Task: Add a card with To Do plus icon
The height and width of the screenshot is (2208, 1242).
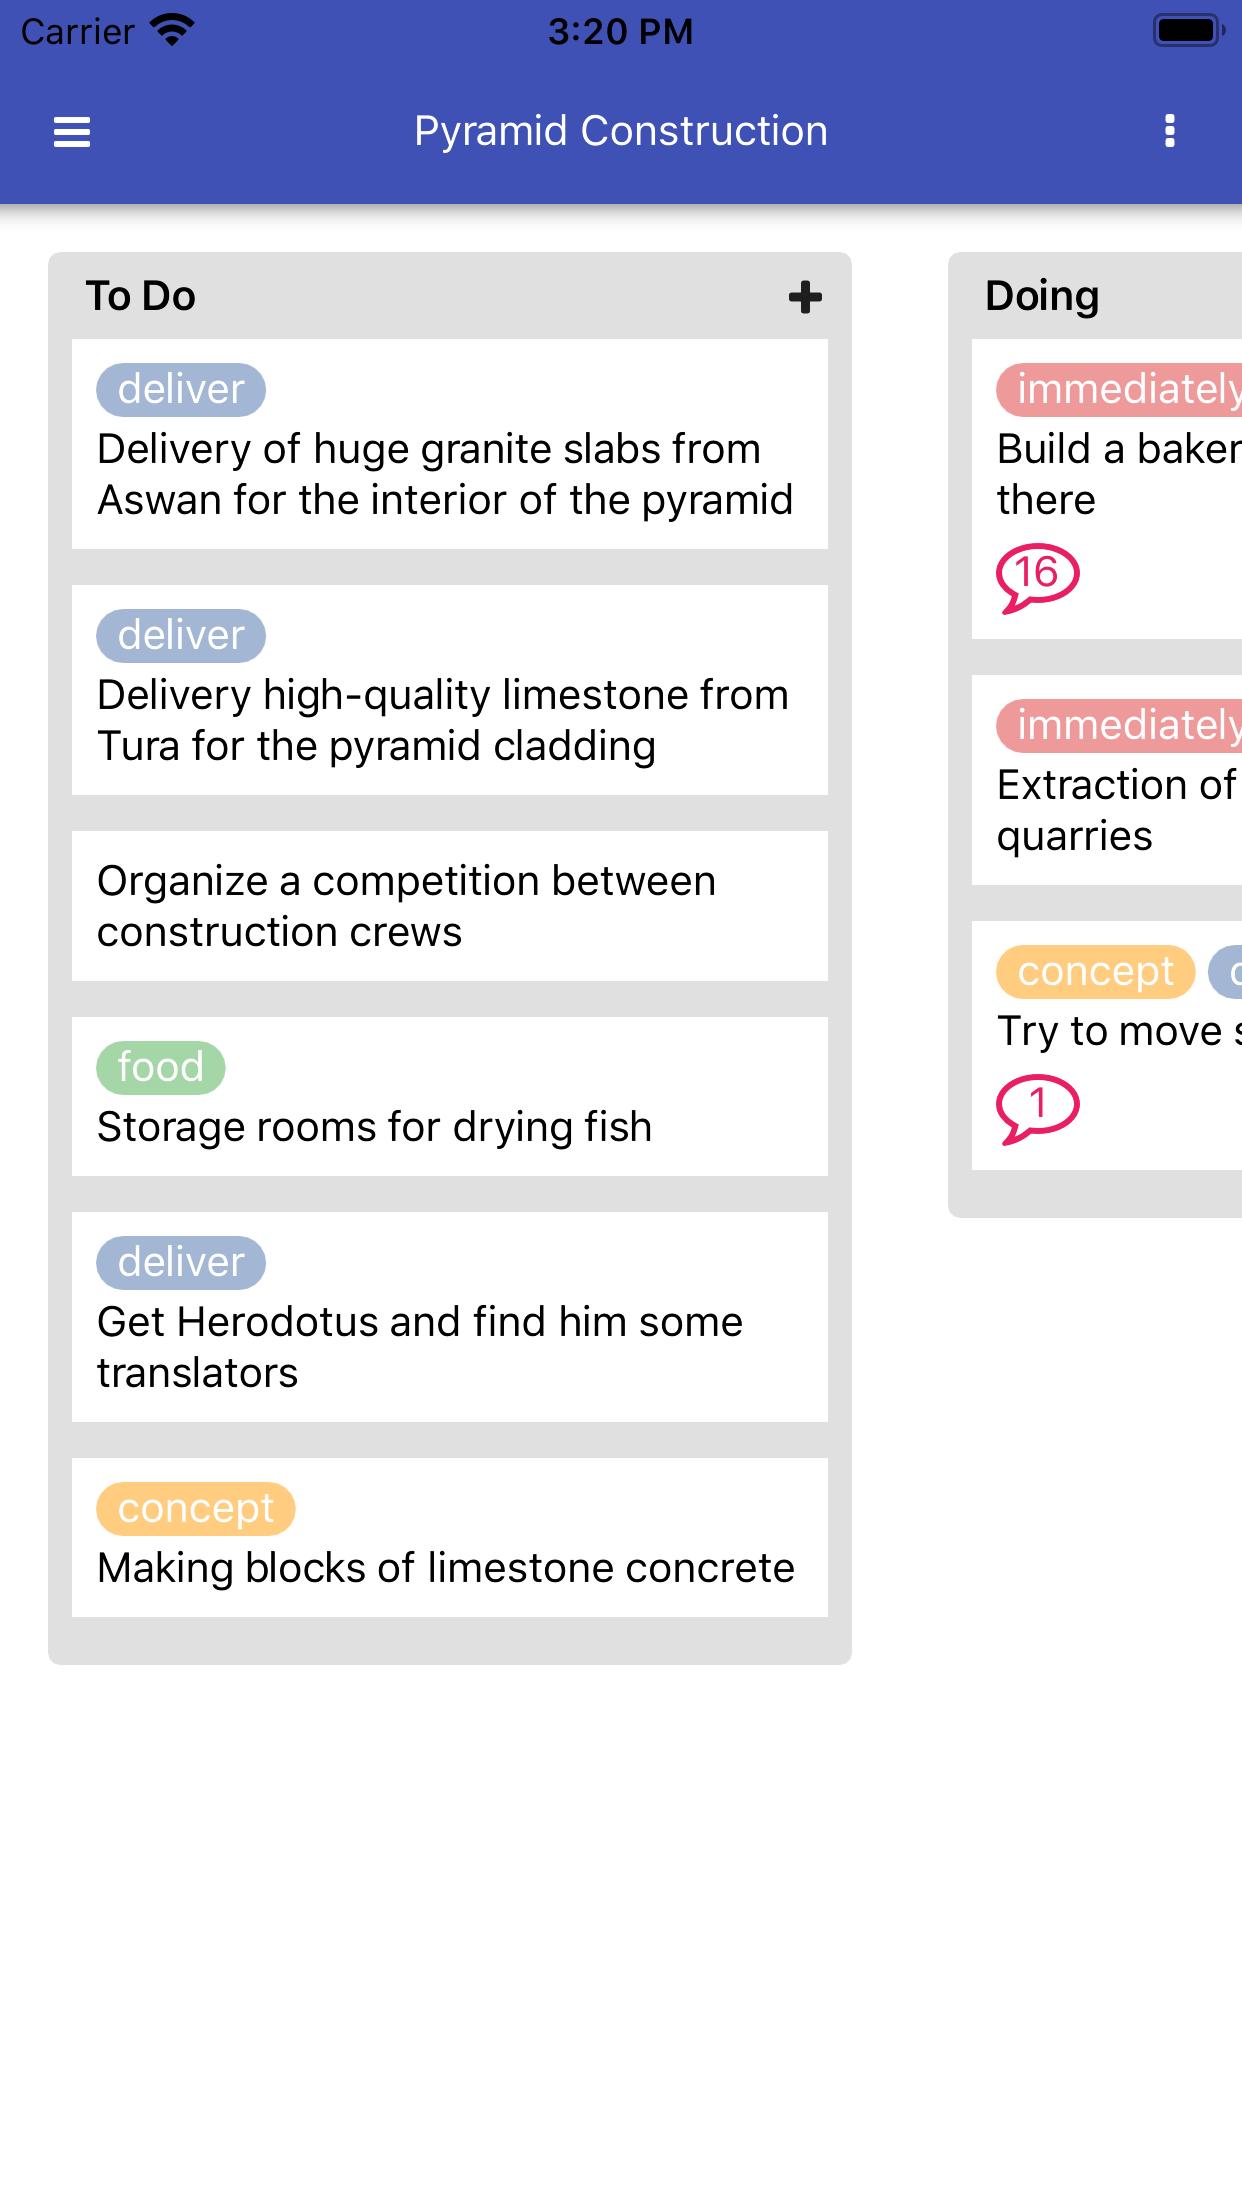Action: coord(805,297)
